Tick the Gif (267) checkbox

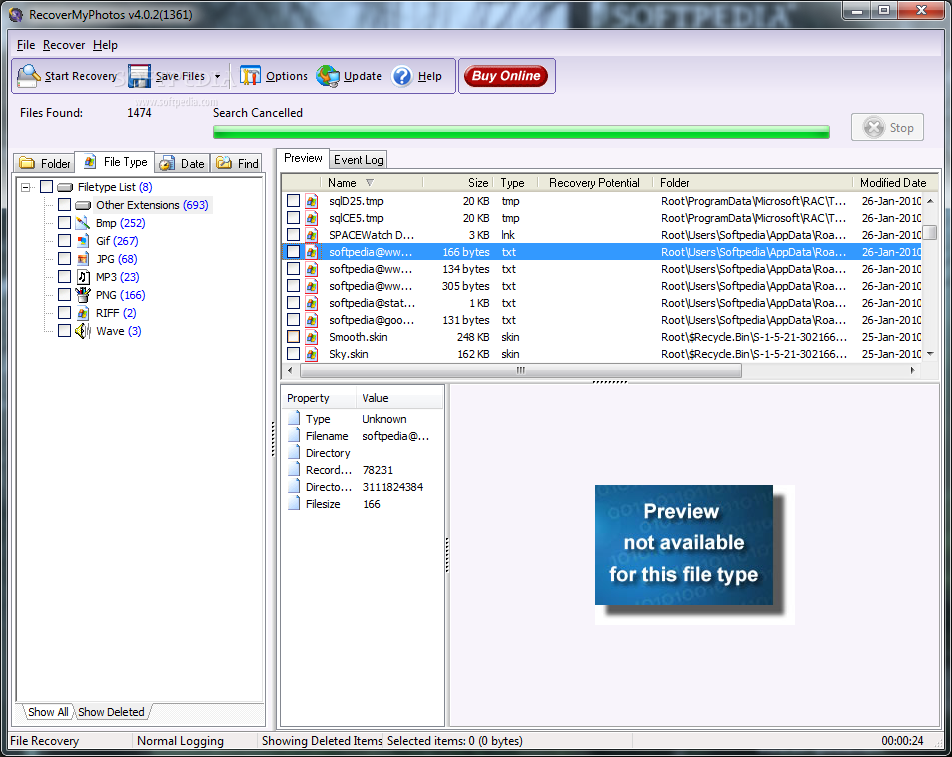(64, 240)
